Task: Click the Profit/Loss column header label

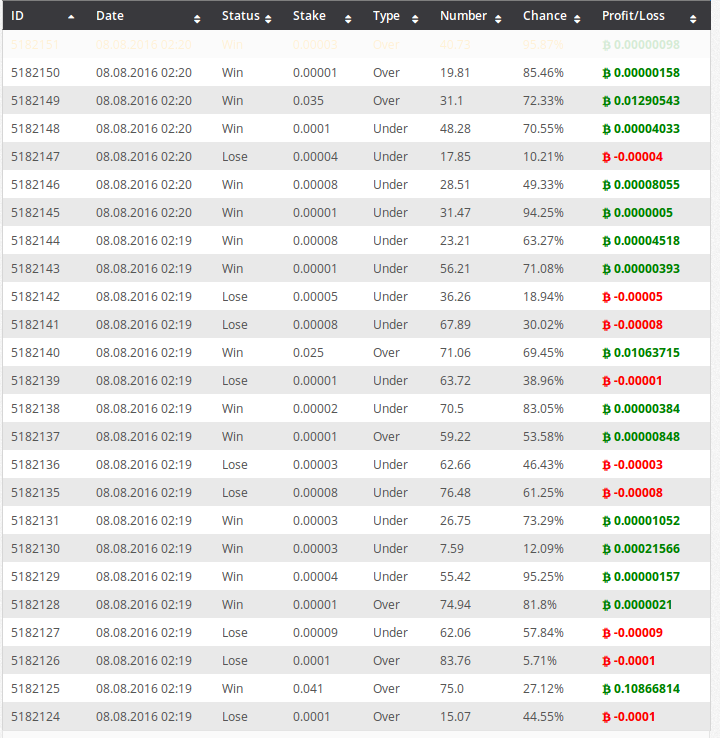Action: tap(633, 16)
